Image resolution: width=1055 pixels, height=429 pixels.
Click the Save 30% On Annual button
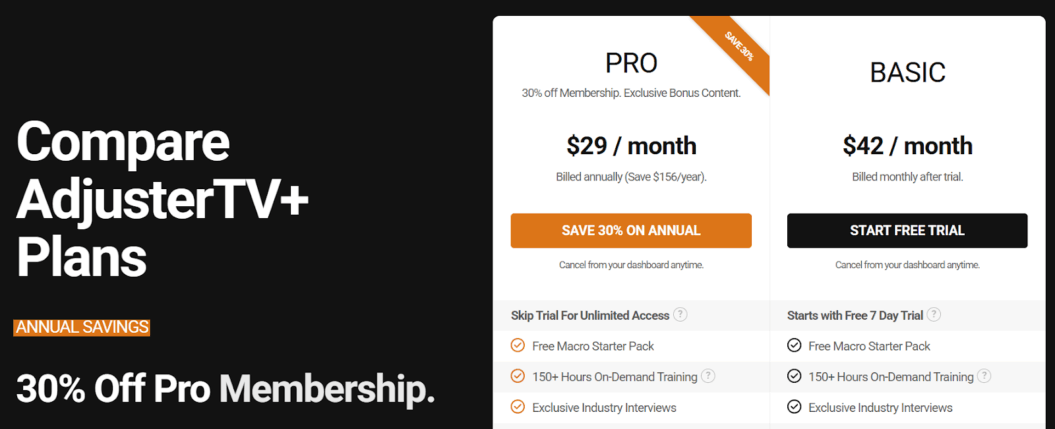pyautogui.click(x=630, y=231)
